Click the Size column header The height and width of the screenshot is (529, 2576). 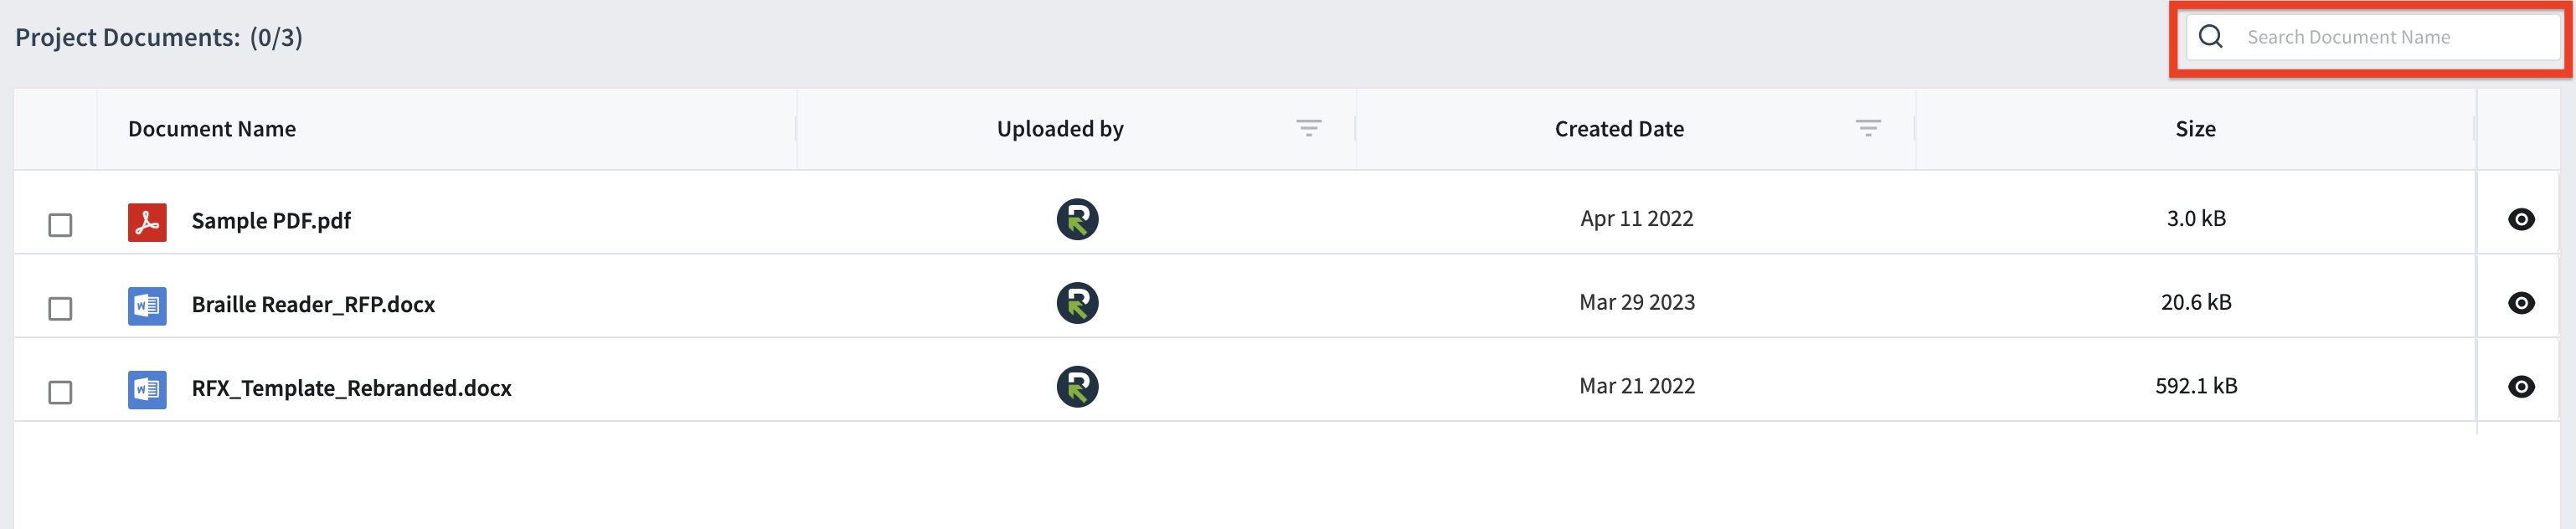coord(2195,129)
